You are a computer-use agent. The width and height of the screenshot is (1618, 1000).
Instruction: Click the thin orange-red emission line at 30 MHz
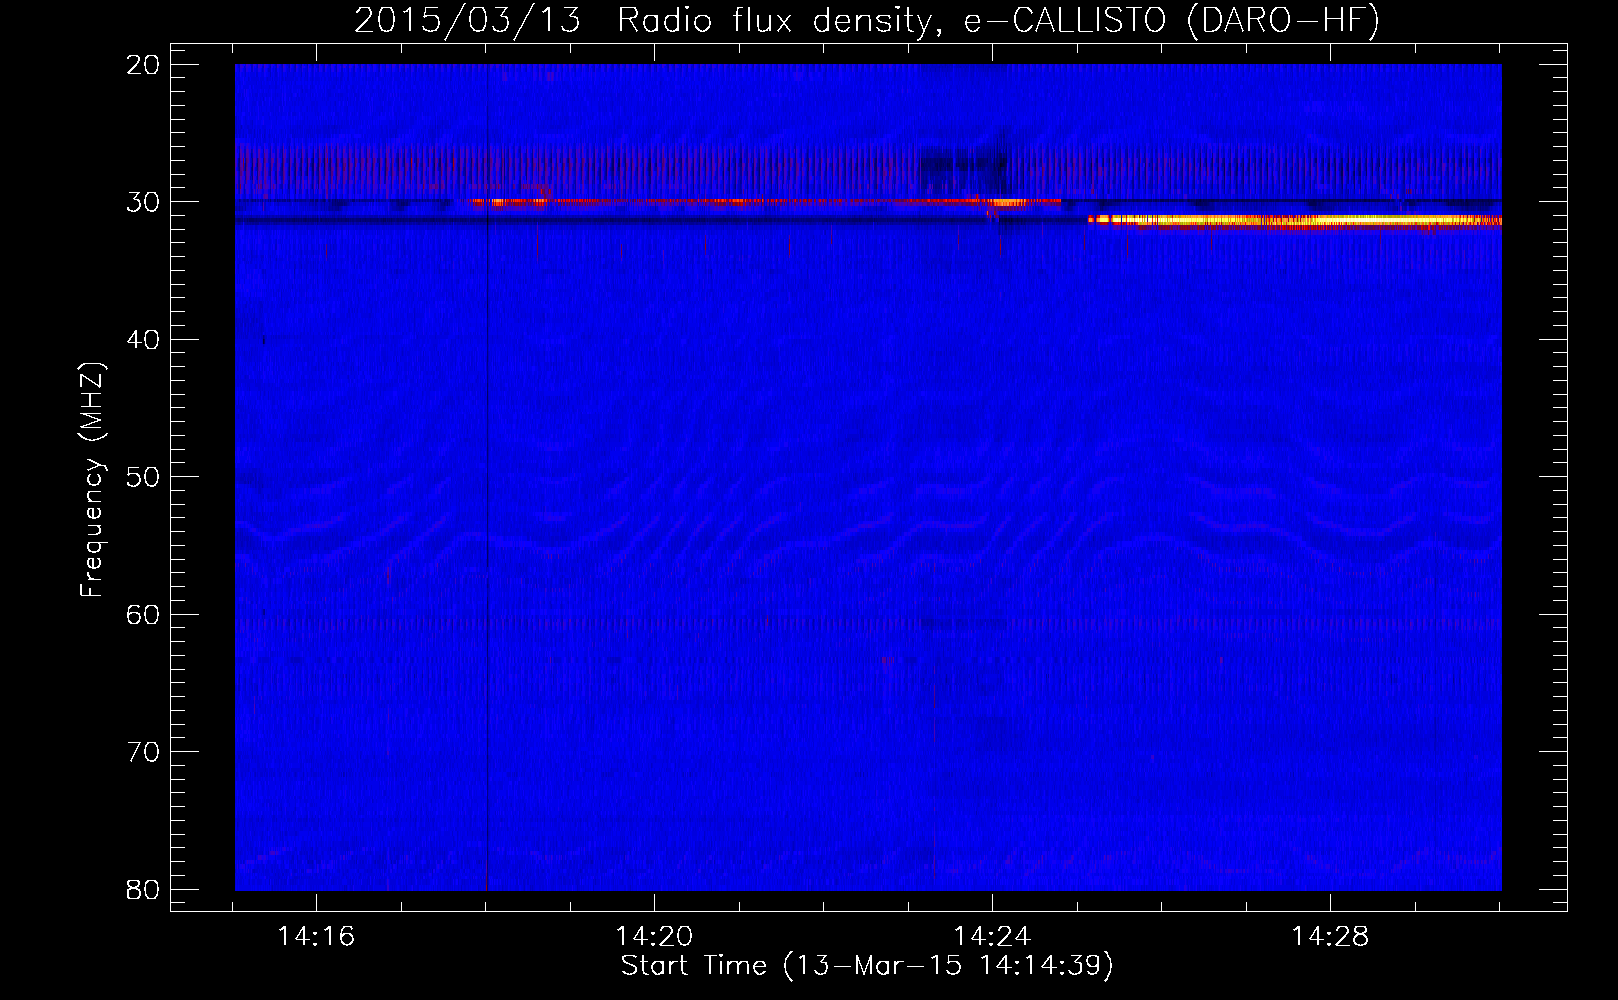coord(762,202)
